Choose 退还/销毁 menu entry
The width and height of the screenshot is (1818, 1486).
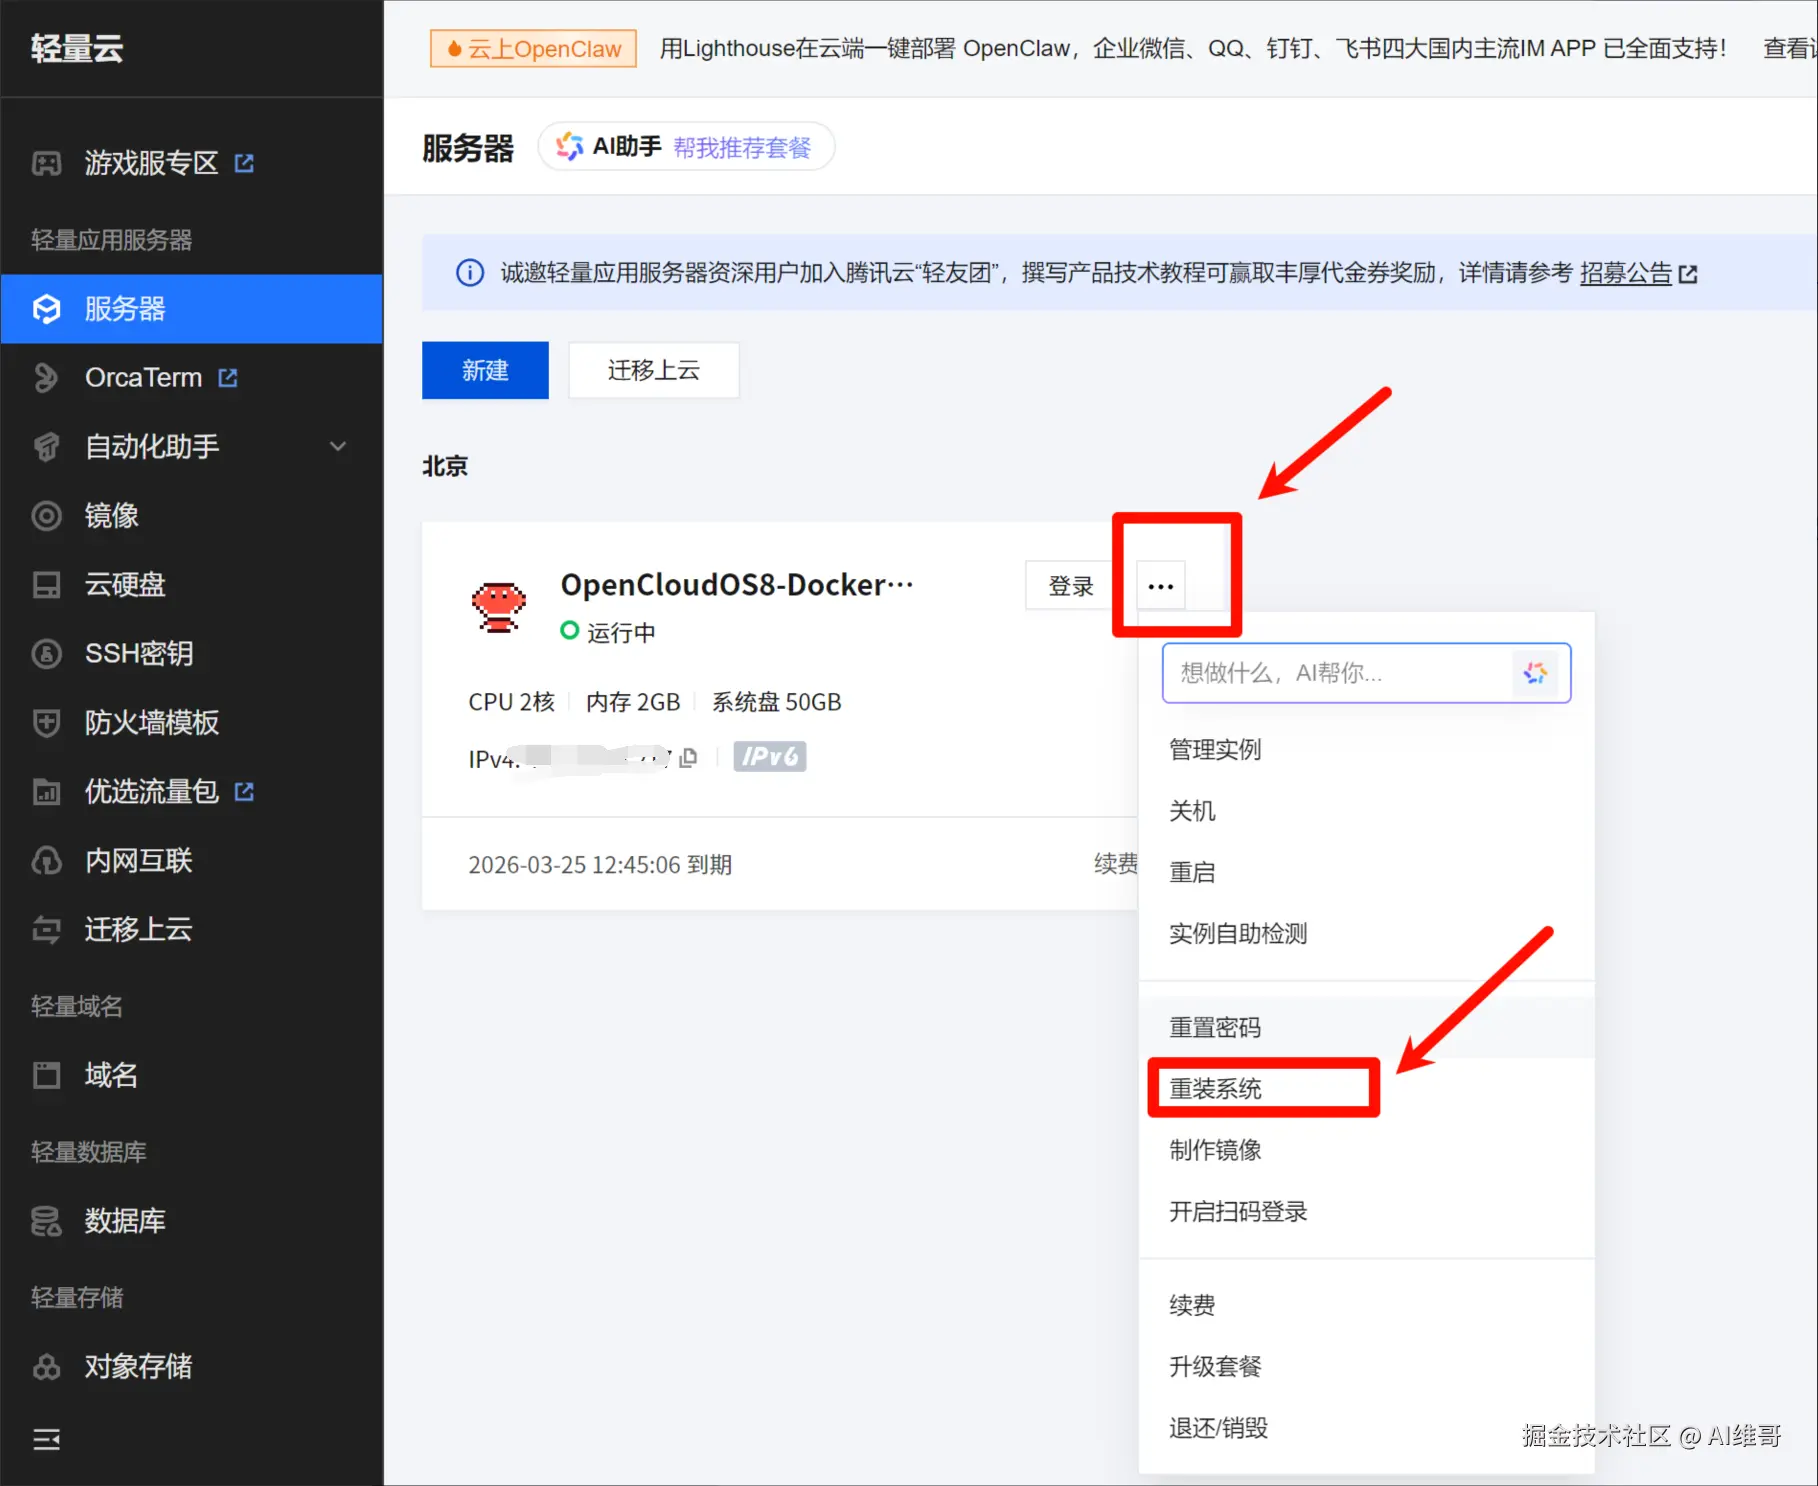(1366, 1428)
